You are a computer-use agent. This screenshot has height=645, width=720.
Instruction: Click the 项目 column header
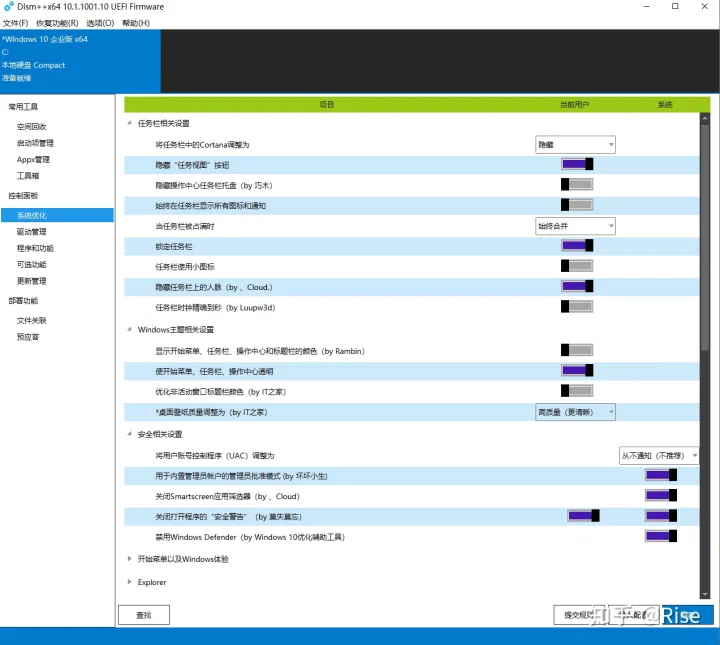click(x=326, y=105)
